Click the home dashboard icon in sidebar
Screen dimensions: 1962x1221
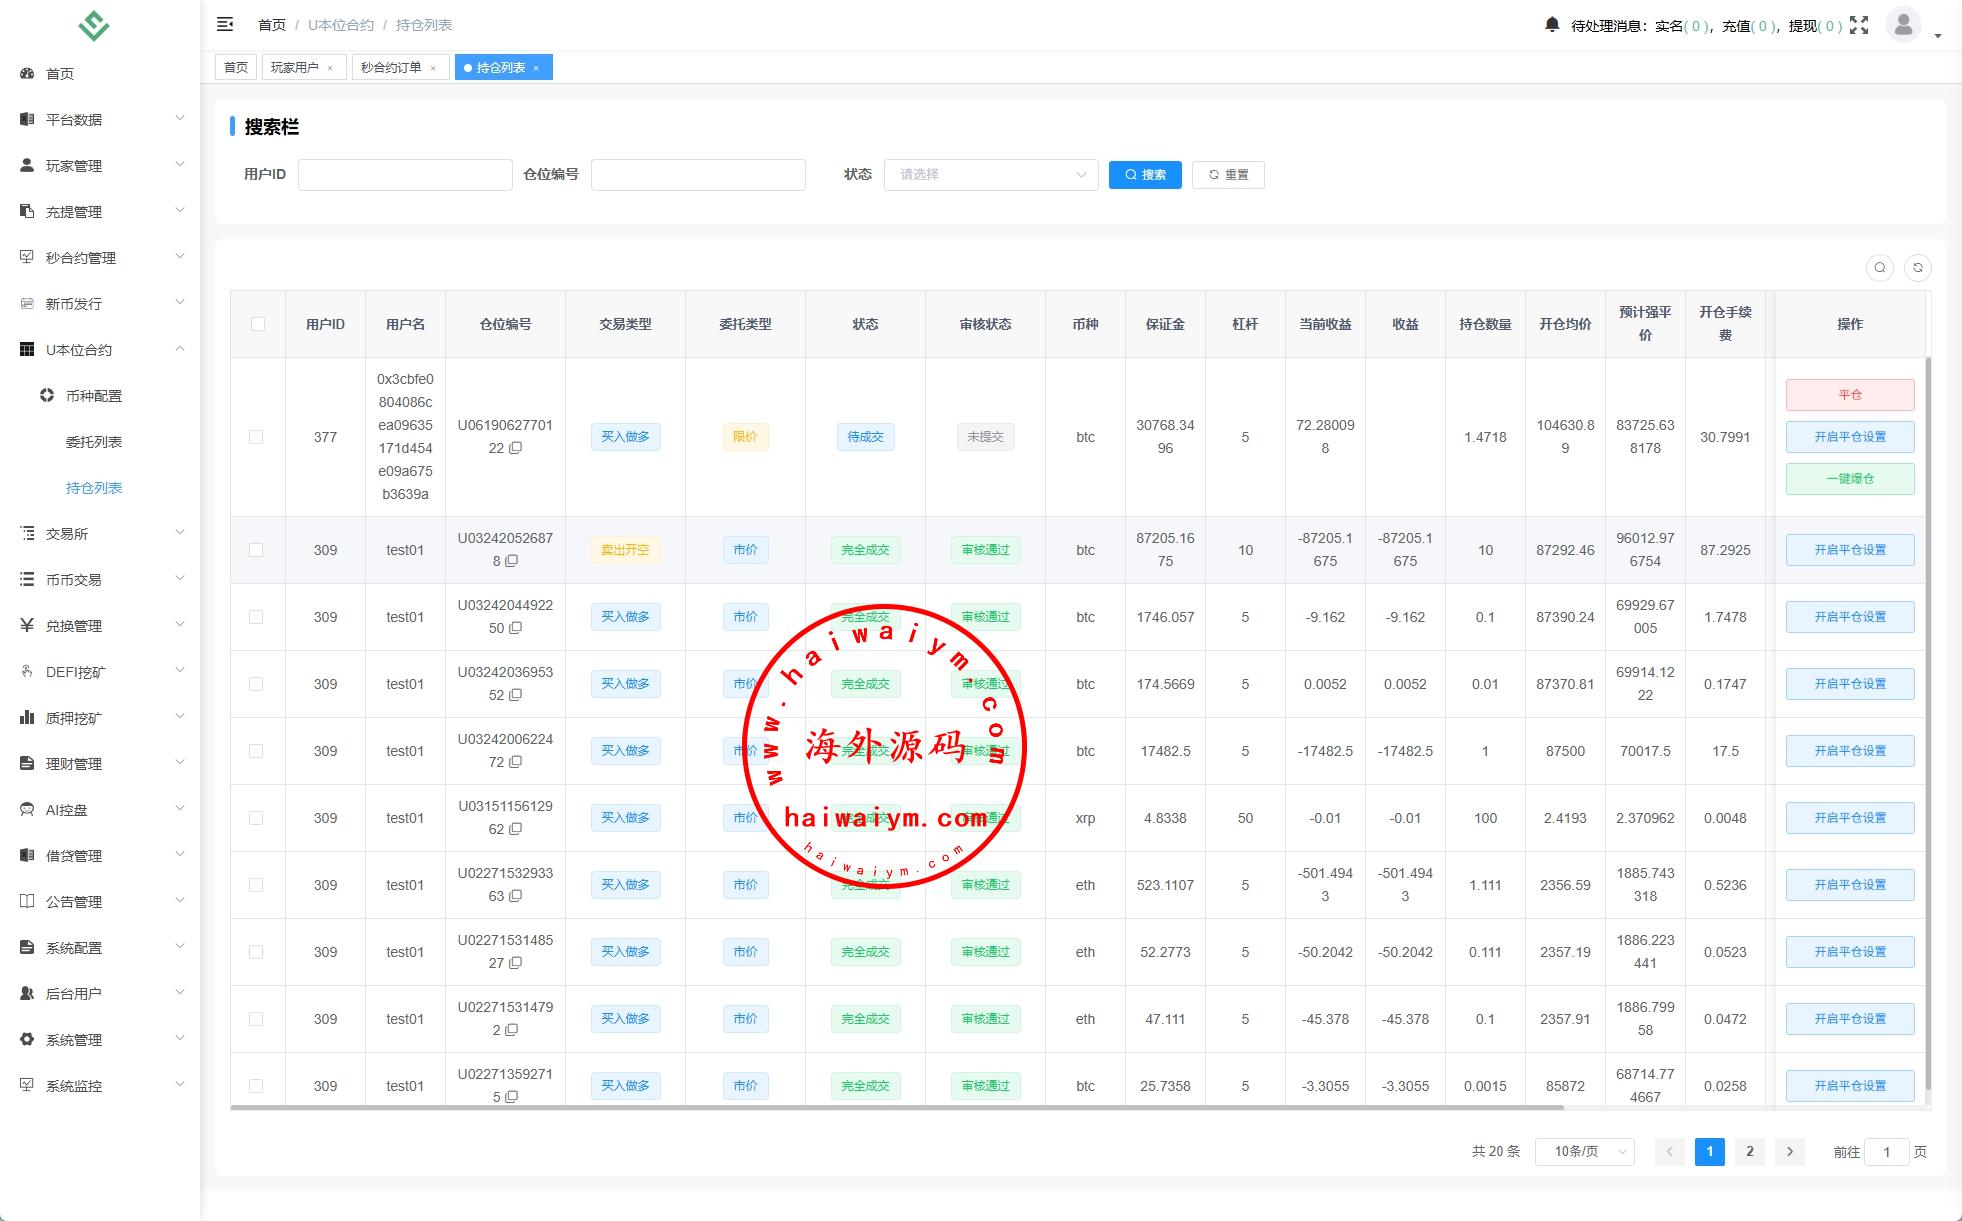[27, 73]
